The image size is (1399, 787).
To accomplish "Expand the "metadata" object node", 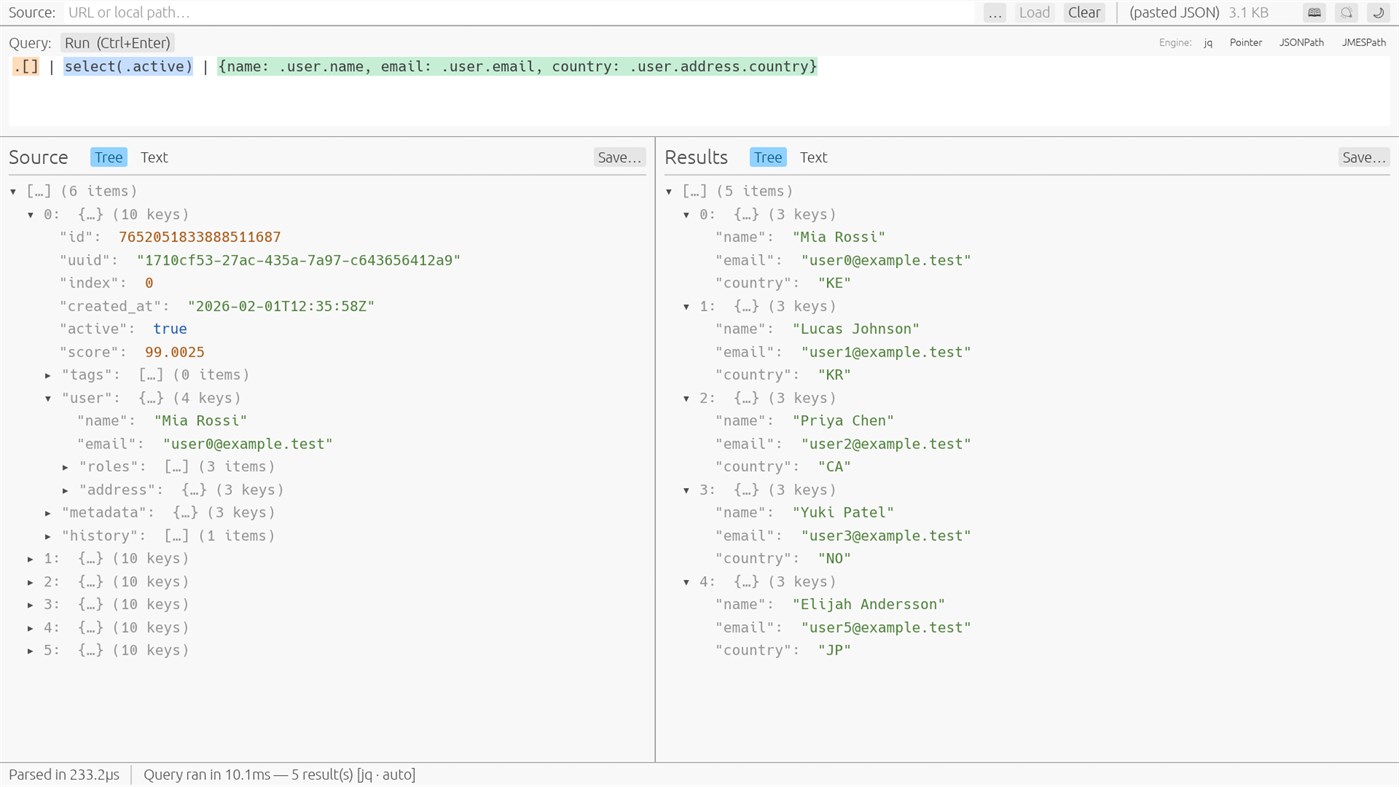I will [x=48, y=513].
